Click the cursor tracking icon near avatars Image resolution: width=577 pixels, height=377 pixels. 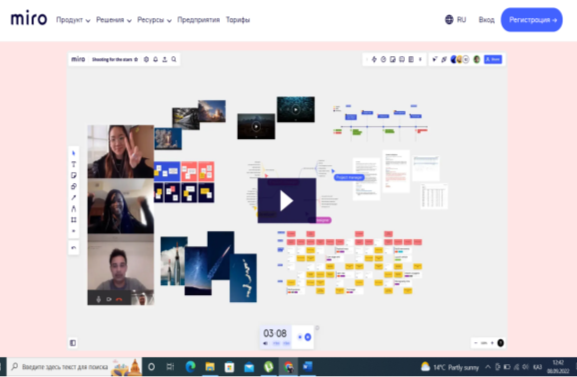[435, 59]
